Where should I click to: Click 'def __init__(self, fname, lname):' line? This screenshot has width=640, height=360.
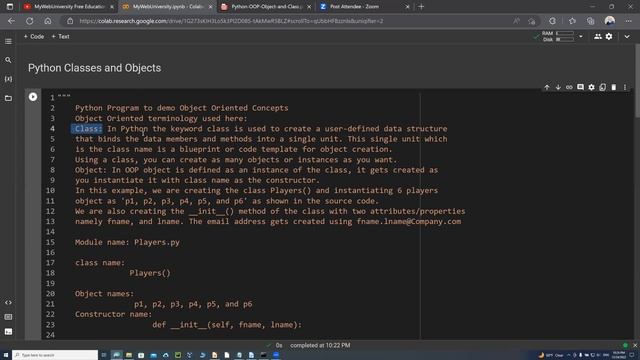[227, 324]
